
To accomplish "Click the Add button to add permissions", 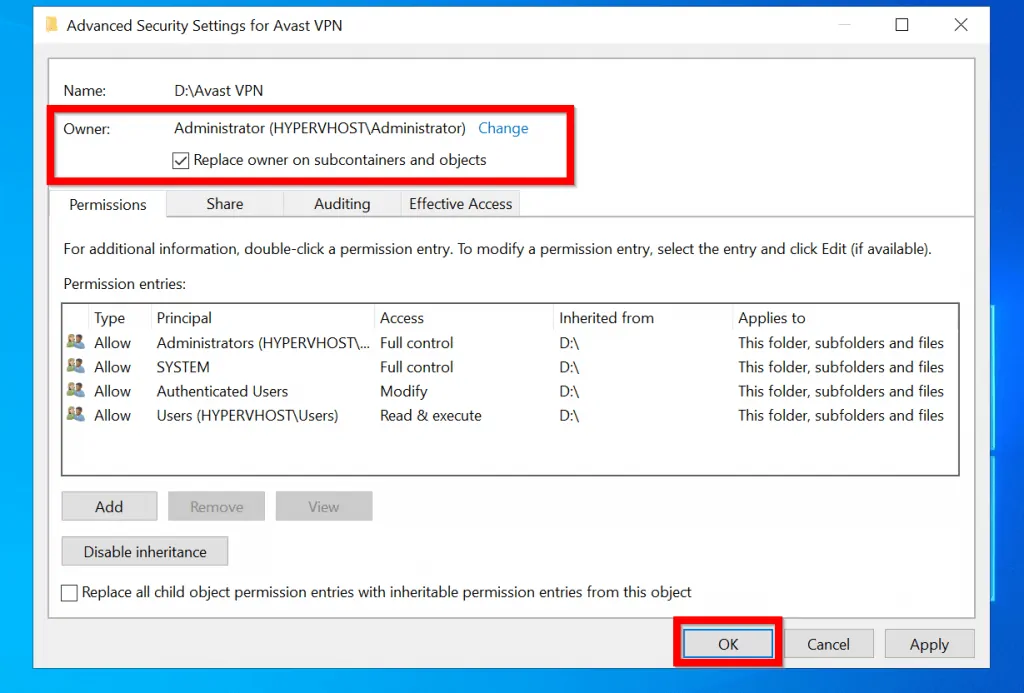I will pyautogui.click(x=109, y=506).
